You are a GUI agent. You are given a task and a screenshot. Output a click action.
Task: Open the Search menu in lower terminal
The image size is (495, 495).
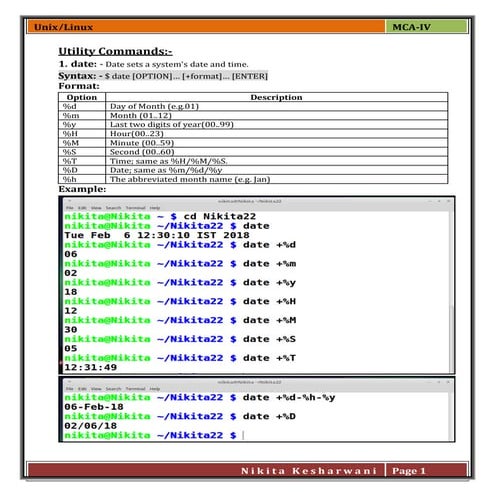[x=113, y=389]
